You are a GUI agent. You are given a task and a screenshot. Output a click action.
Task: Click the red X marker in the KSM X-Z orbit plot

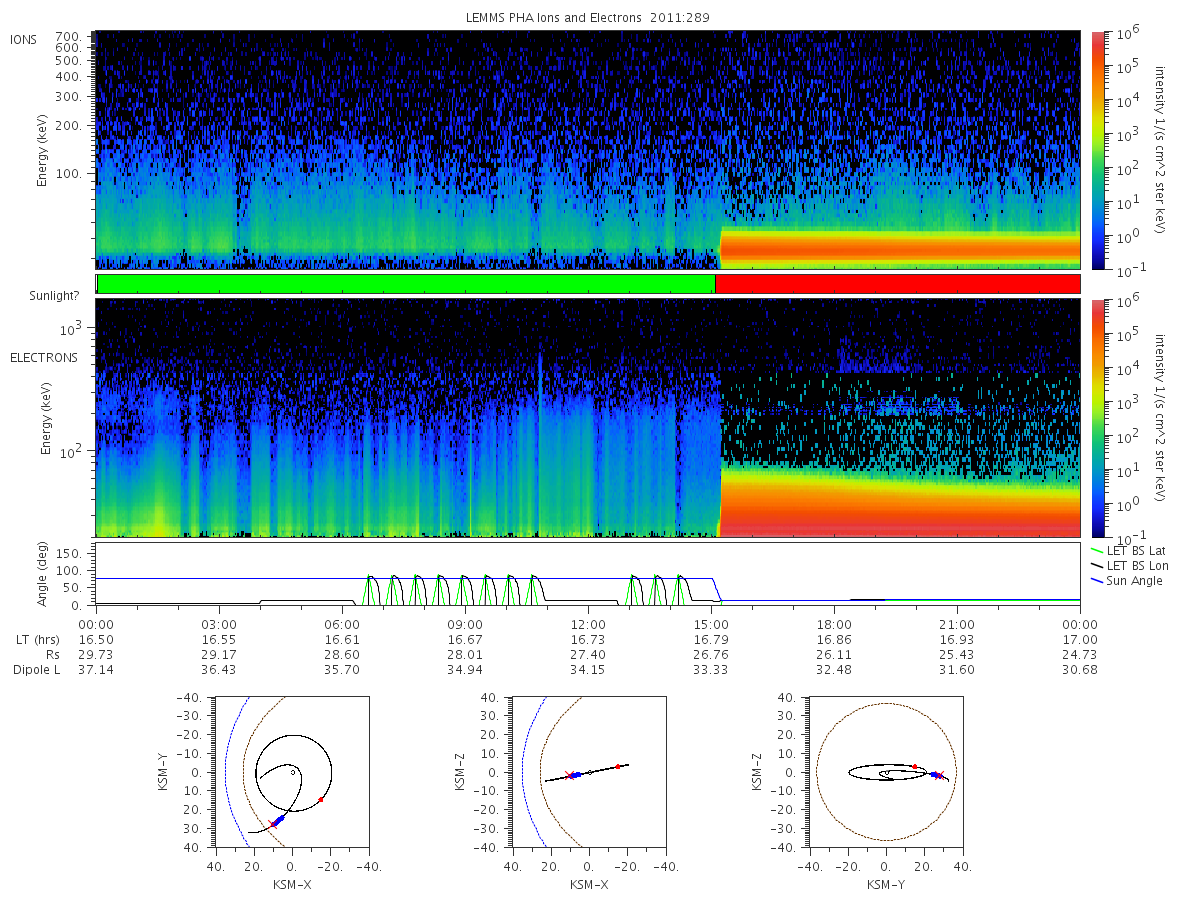(569, 775)
